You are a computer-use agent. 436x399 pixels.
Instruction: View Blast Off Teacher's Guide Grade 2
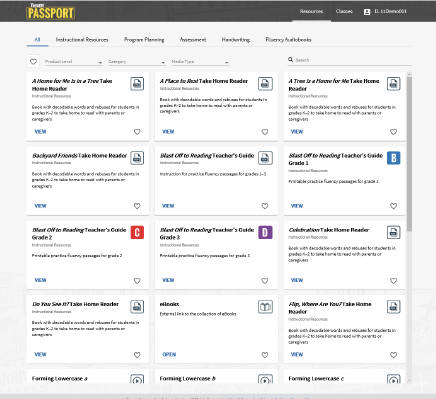[x=40, y=280]
